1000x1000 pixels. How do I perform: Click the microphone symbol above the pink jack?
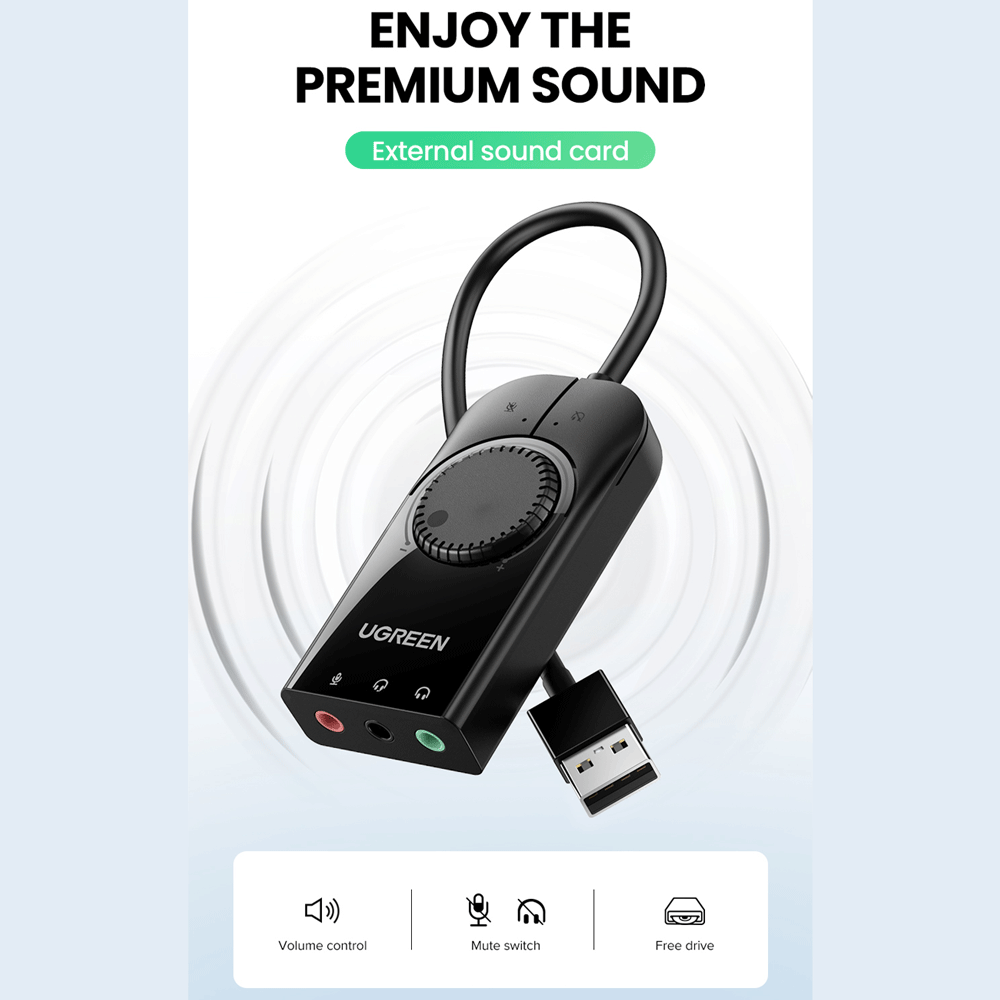coord(336,679)
